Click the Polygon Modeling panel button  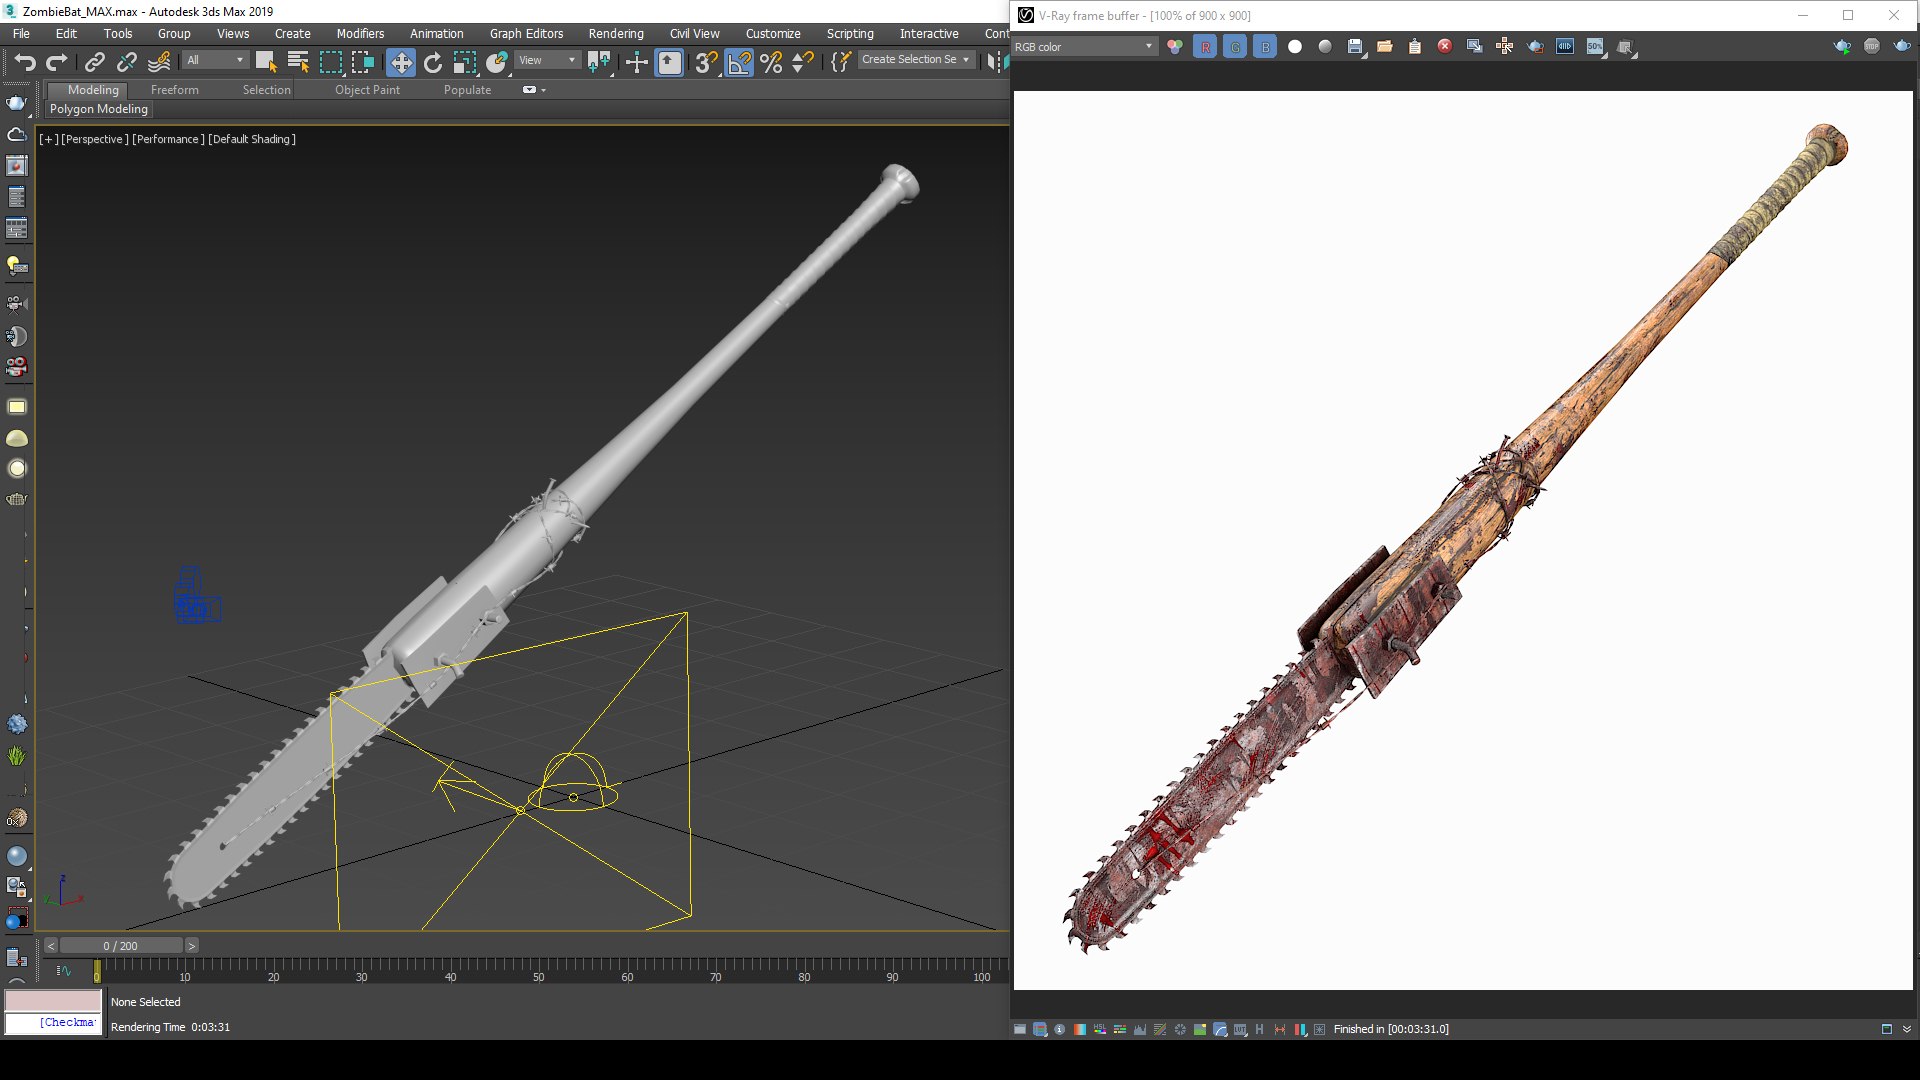(x=99, y=109)
